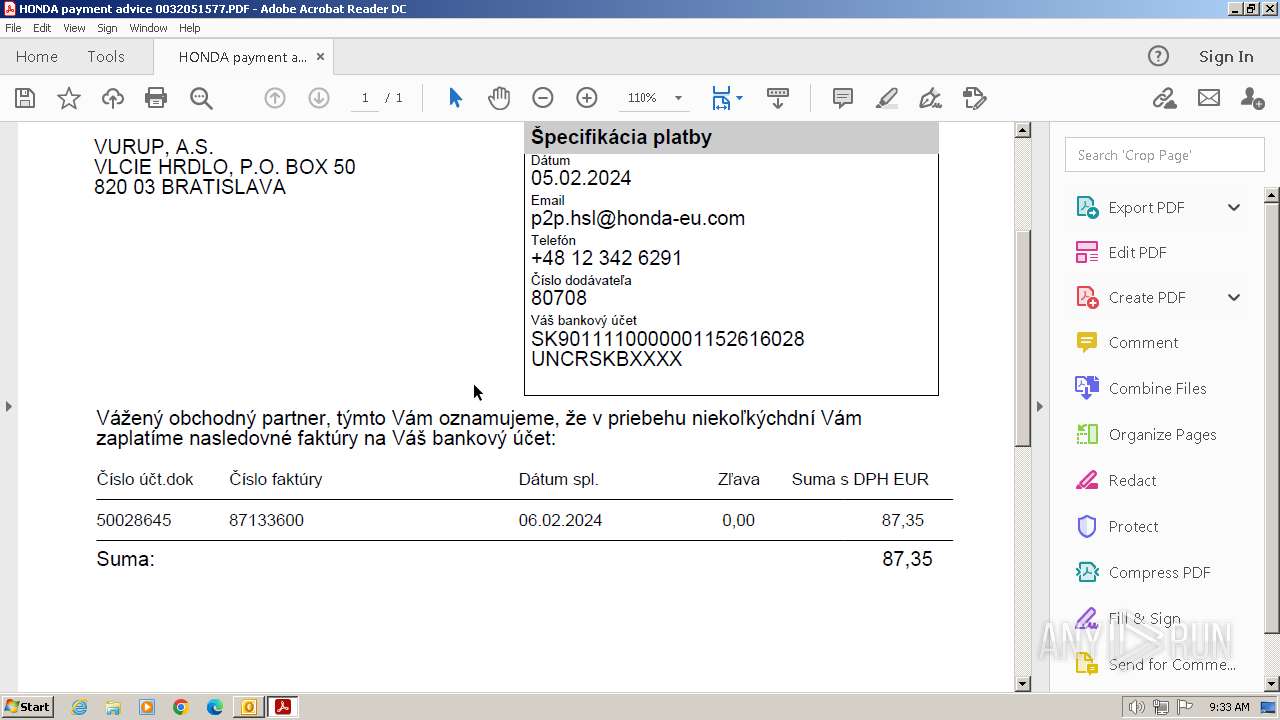The height and width of the screenshot is (720, 1280).
Task: Open Export PDF tool
Action: click(1146, 207)
